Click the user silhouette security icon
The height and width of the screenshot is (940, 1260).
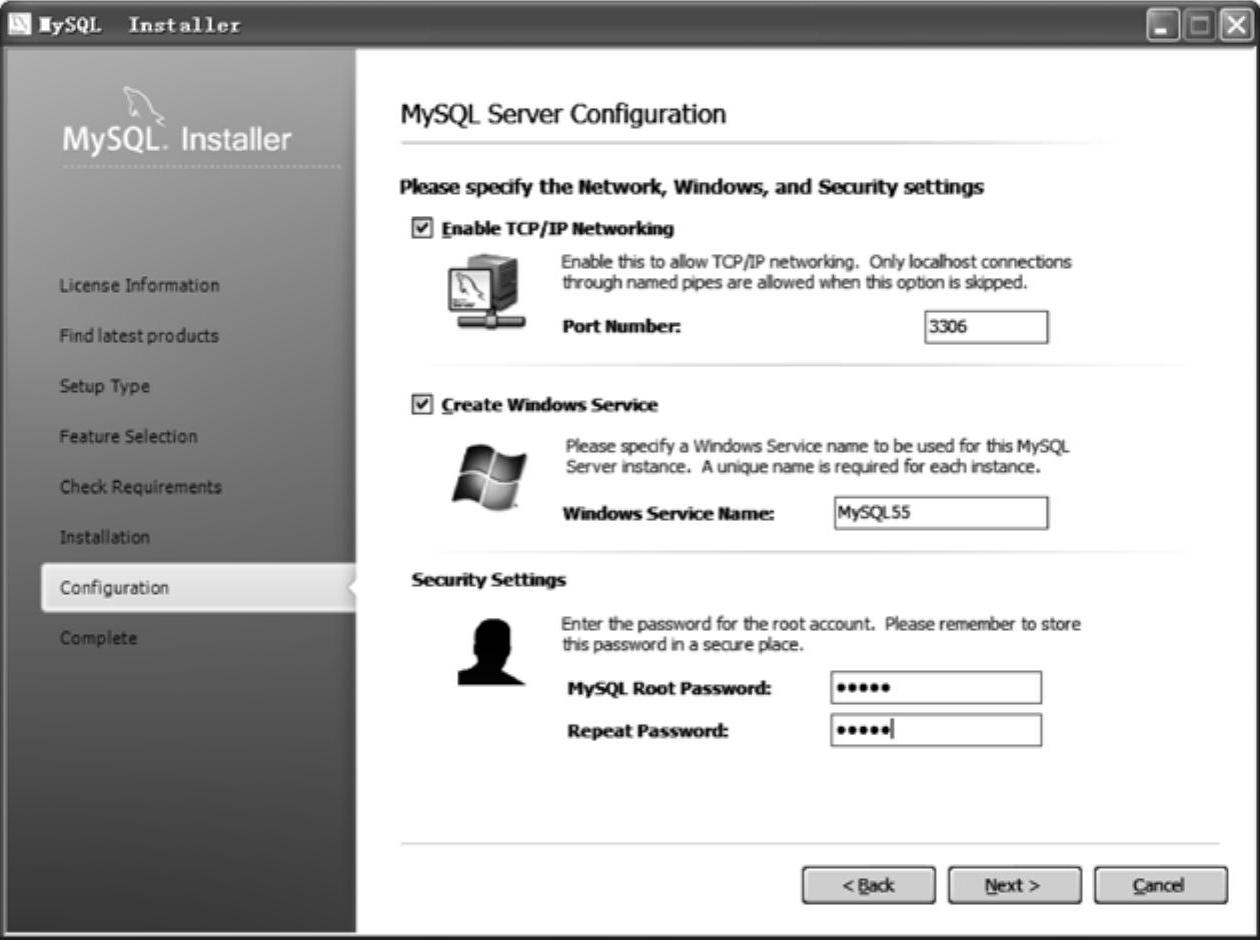[x=490, y=653]
